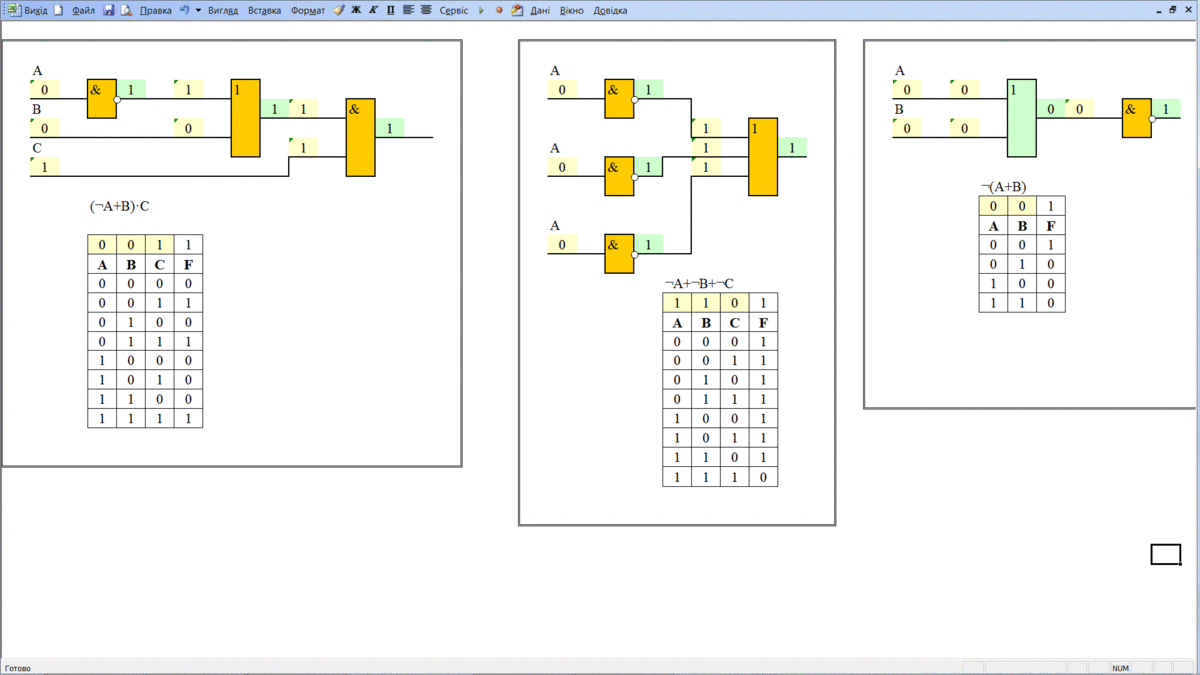Create a new document with the blank page icon
This screenshot has height=675, width=1200.
pyautogui.click(x=57, y=10)
